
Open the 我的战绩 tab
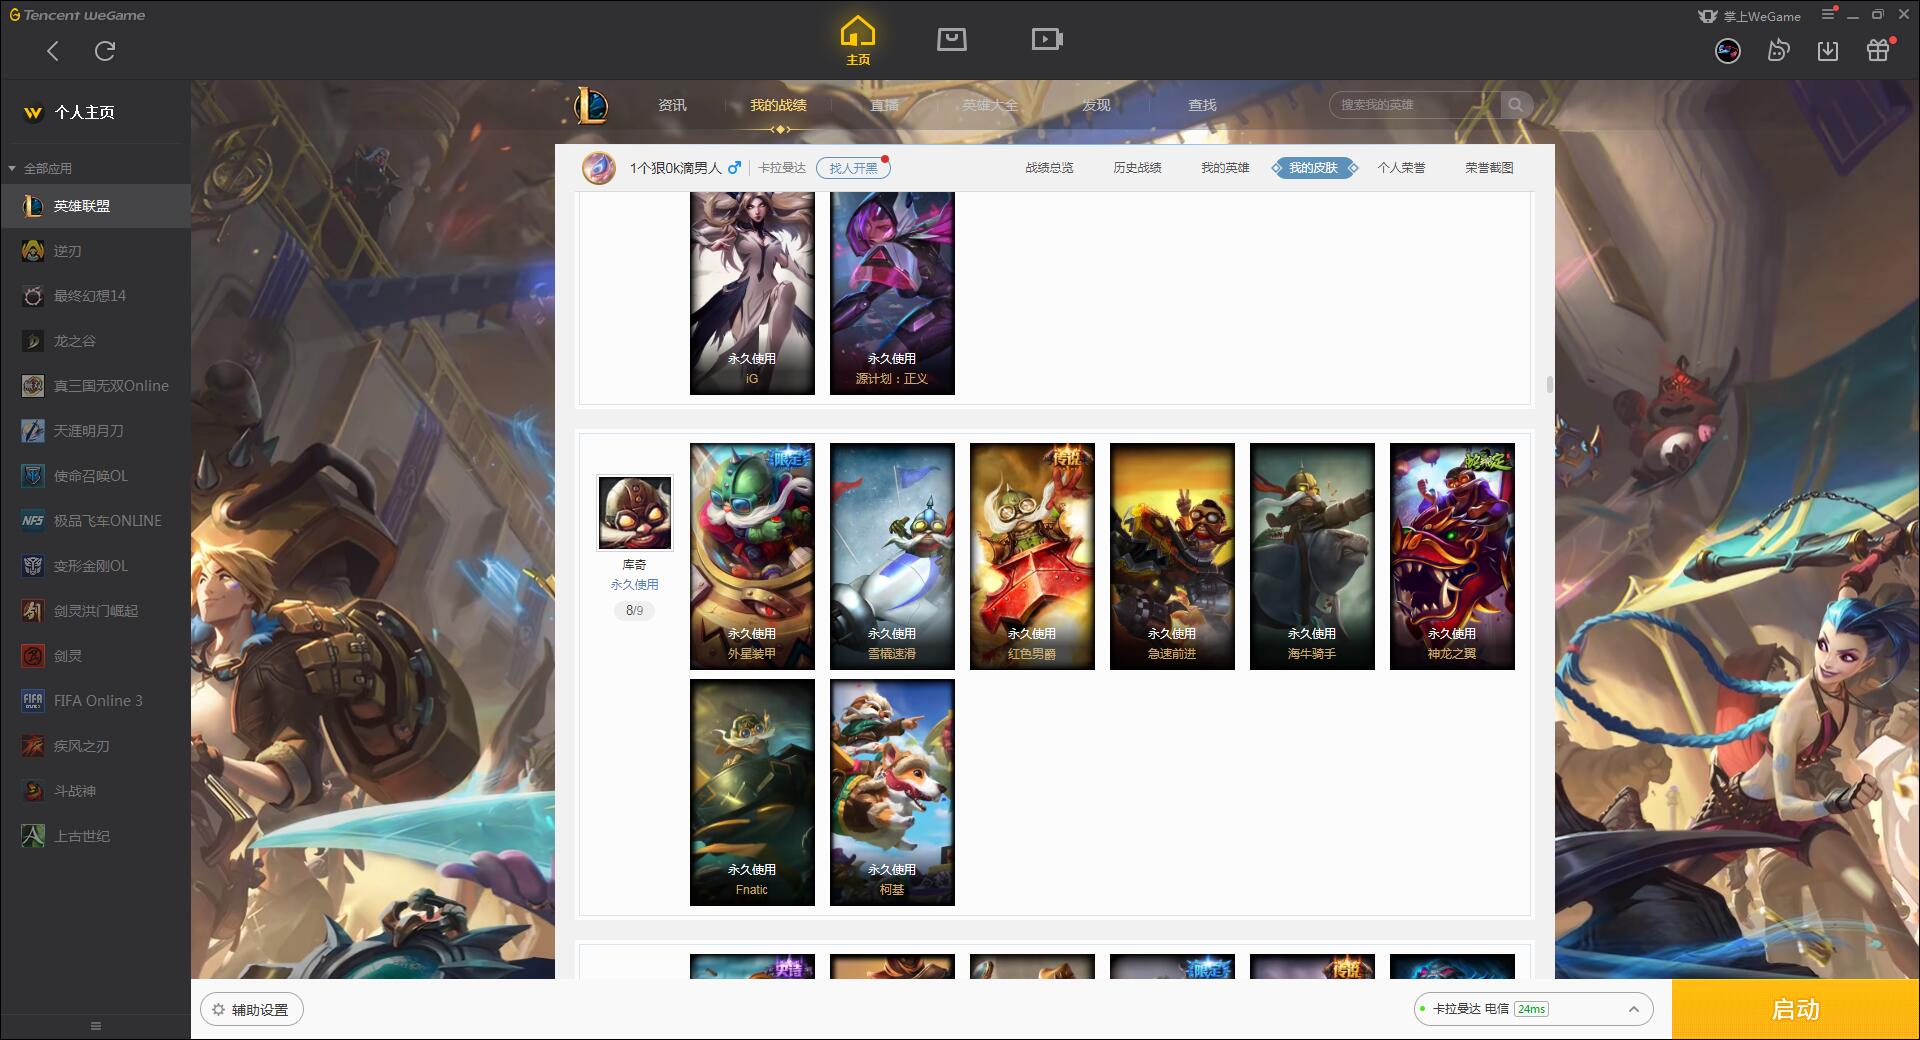[778, 105]
